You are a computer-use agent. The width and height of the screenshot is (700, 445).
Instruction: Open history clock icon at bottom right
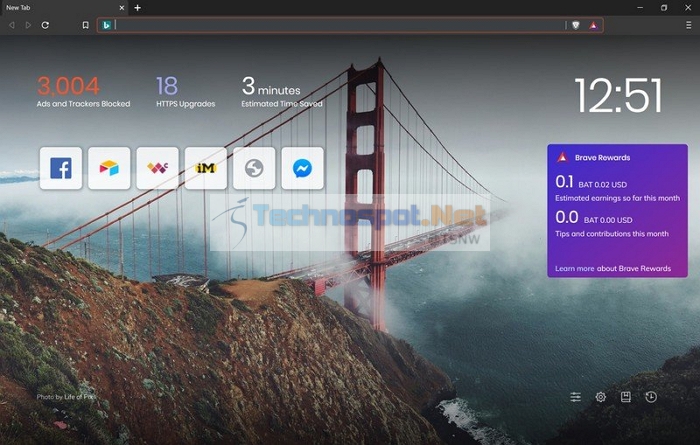point(651,396)
